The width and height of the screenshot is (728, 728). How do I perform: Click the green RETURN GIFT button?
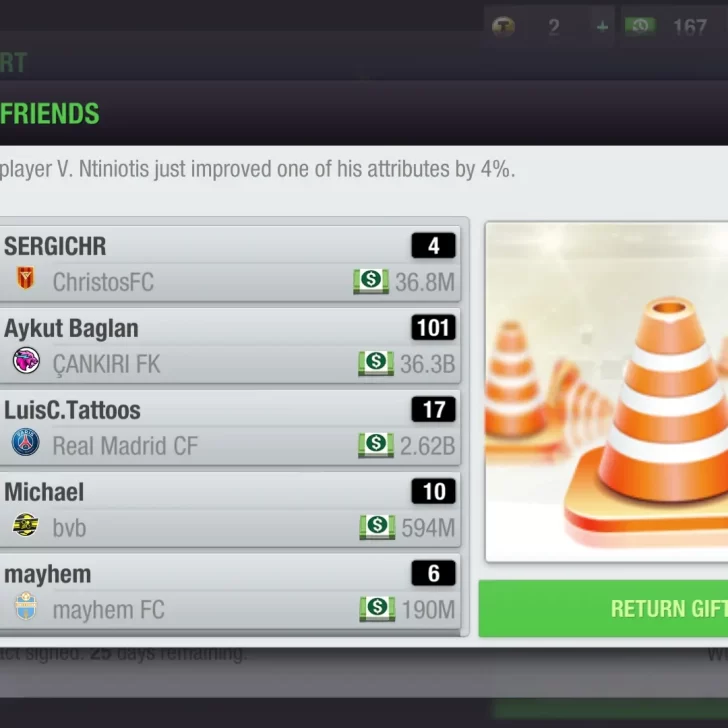coord(603,609)
